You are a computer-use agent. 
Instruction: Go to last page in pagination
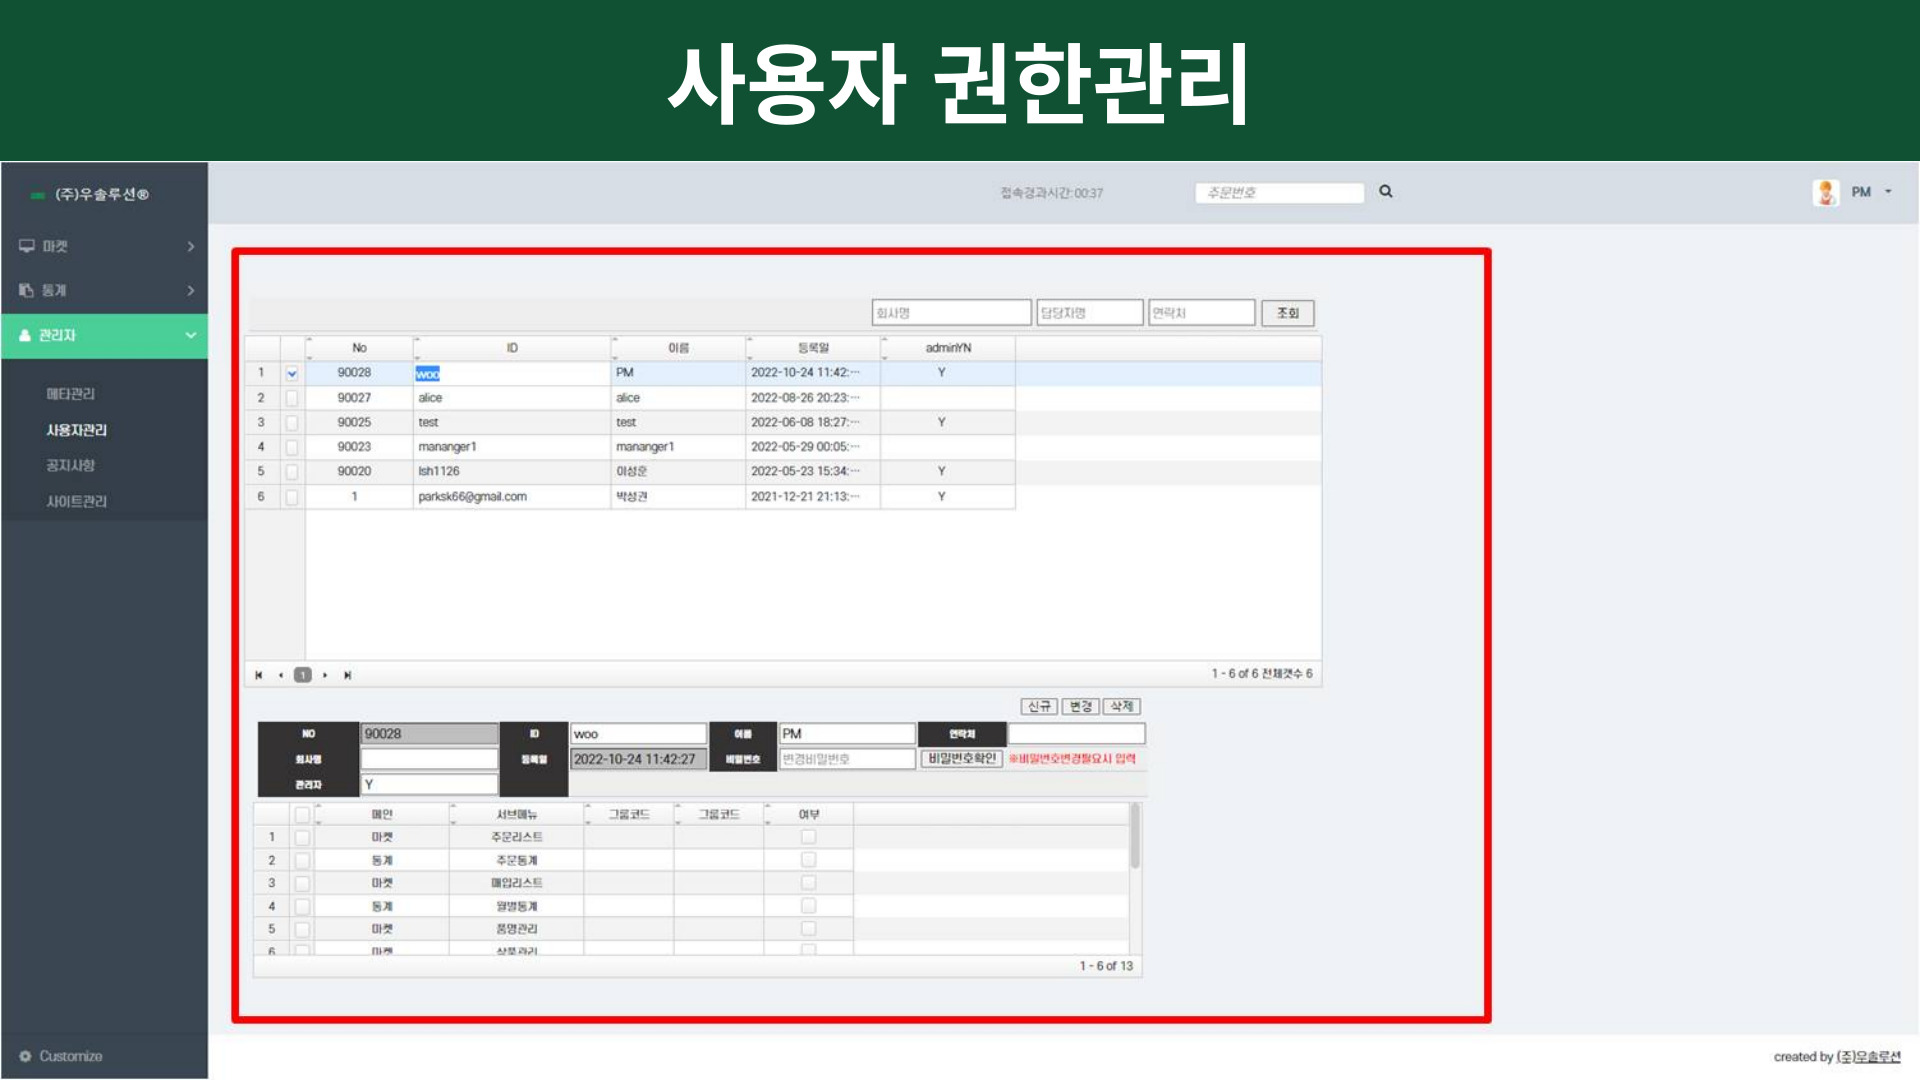coord(347,675)
